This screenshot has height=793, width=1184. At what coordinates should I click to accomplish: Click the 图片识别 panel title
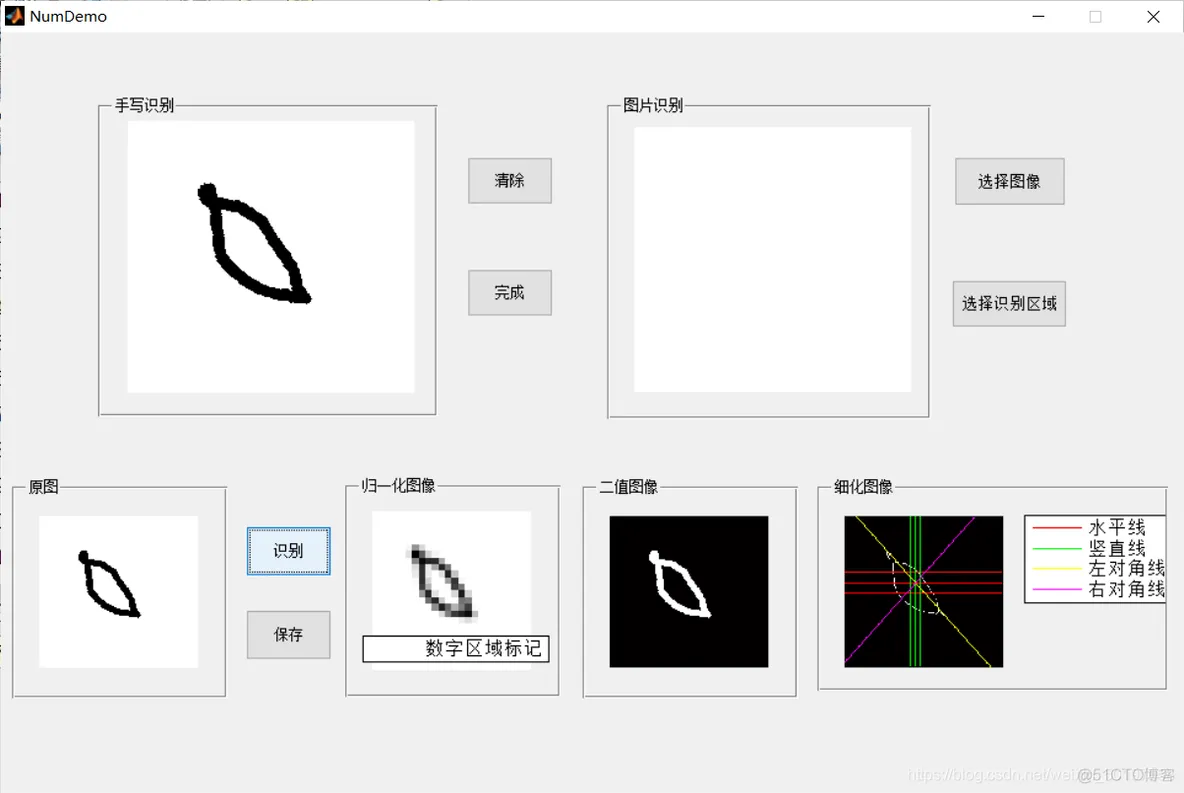653,106
